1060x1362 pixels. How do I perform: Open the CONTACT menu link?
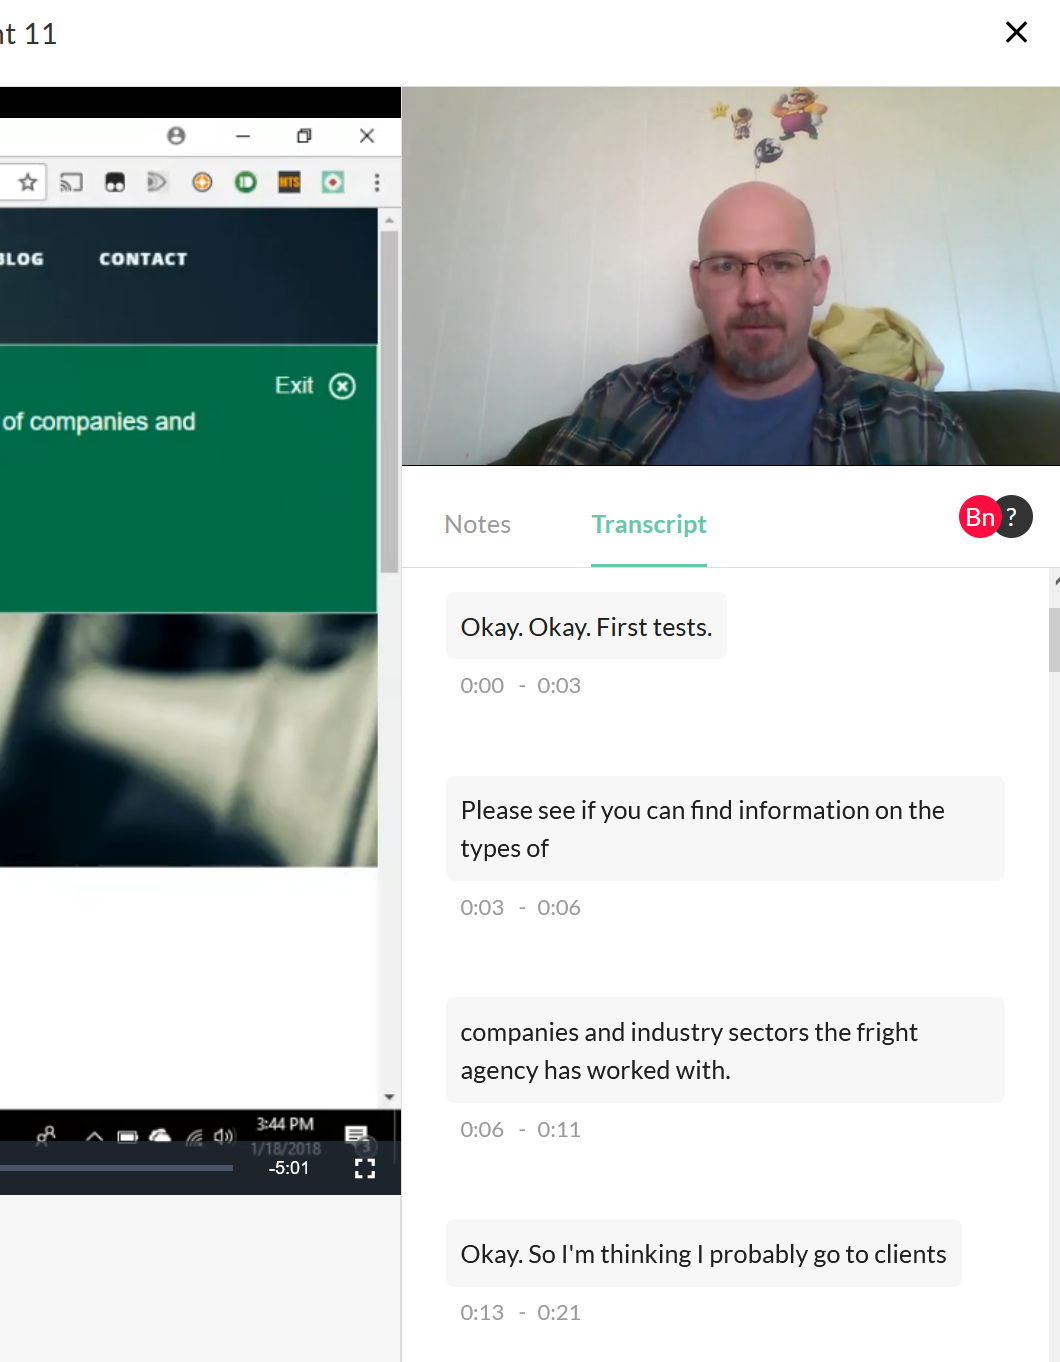click(143, 259)
